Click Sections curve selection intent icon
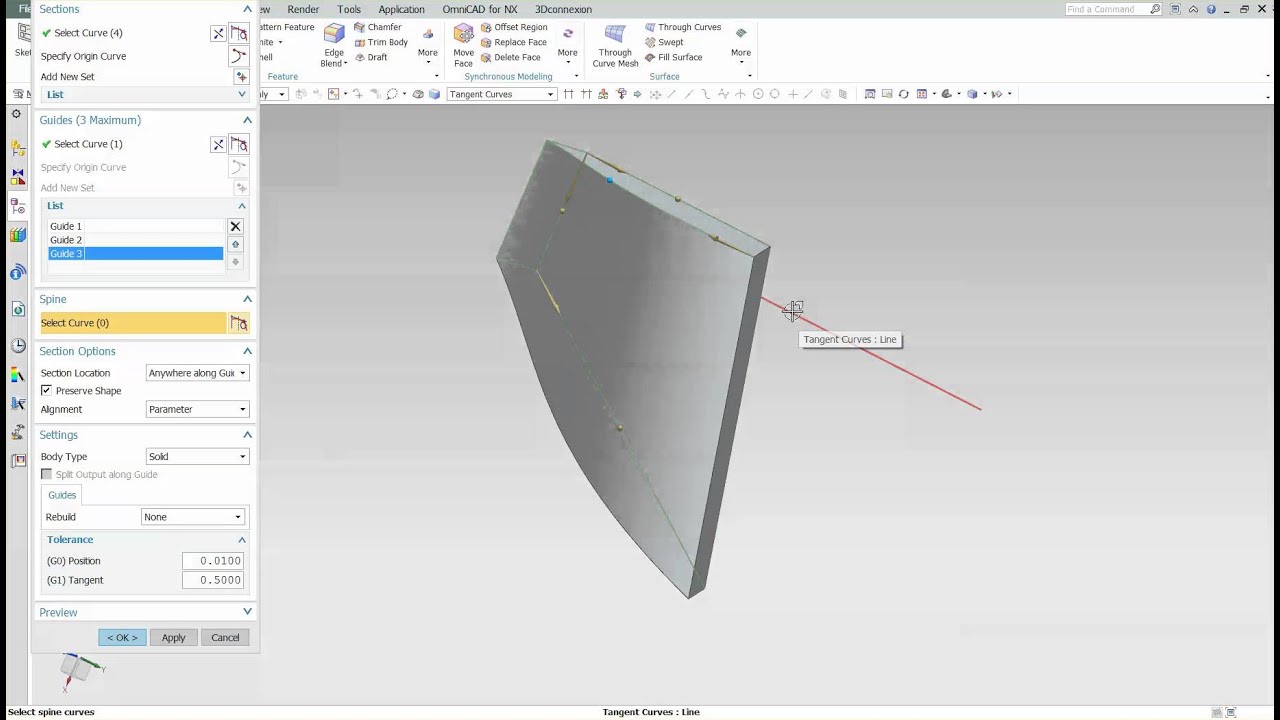The width and height of the screenshot is (1280, 720). [239, 33]
